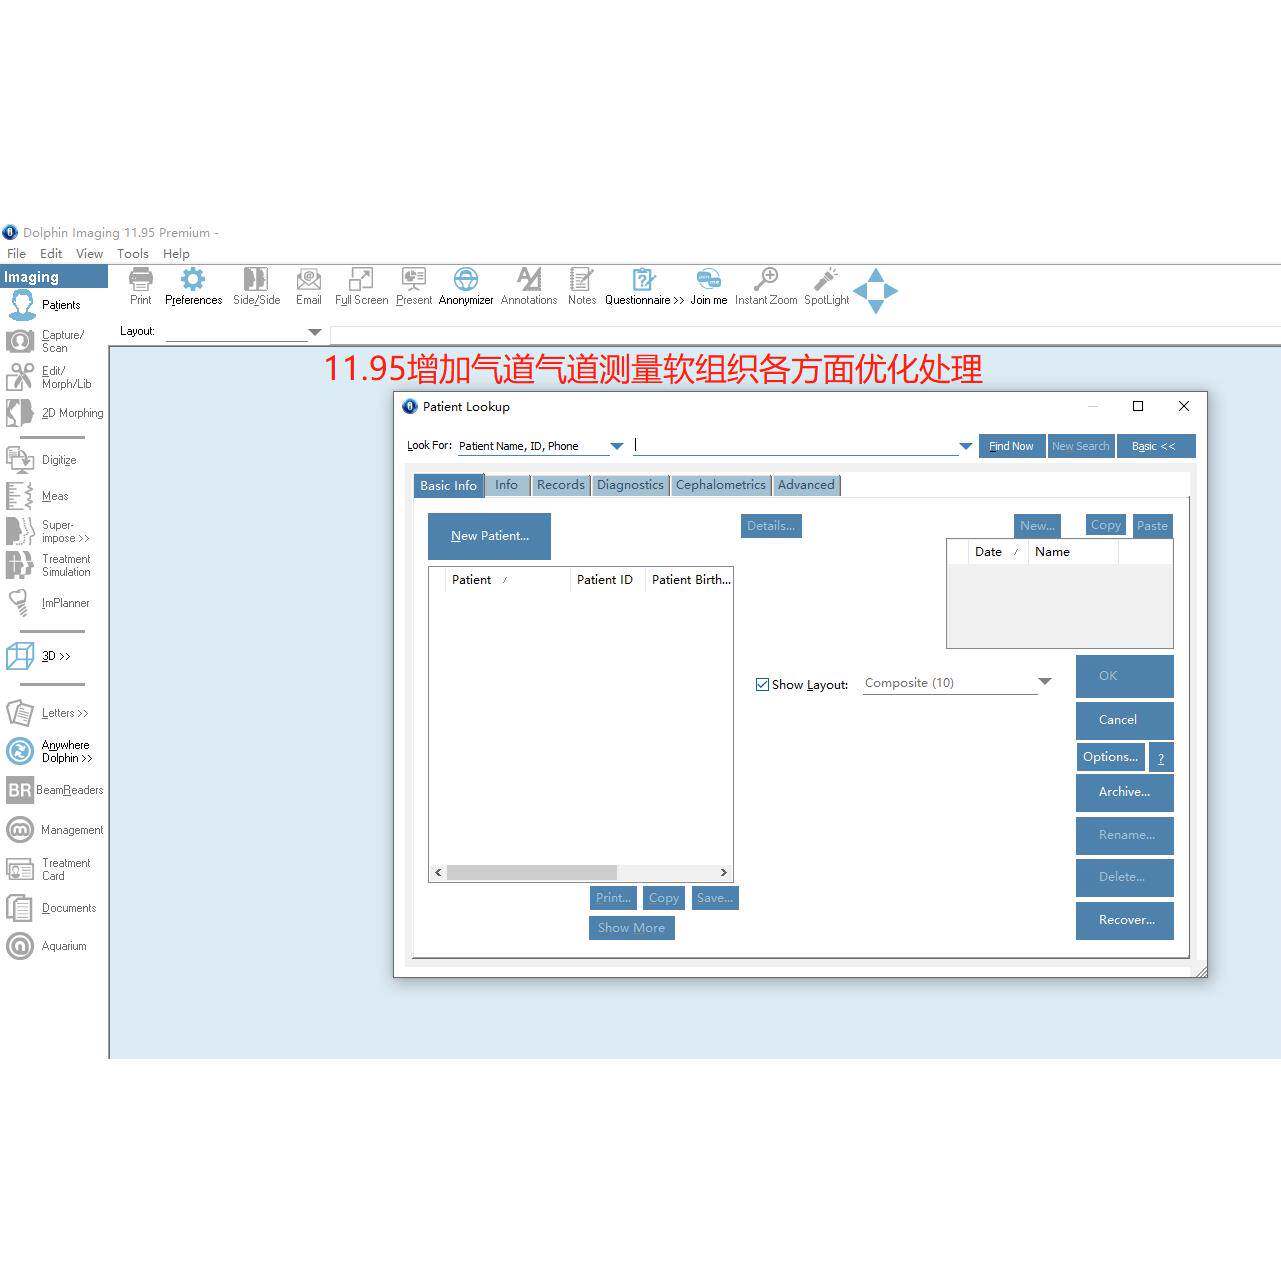The width and height of the screenshot is (1281, 1281).
Task: Click the New Patient button
Action: [489, 536]
